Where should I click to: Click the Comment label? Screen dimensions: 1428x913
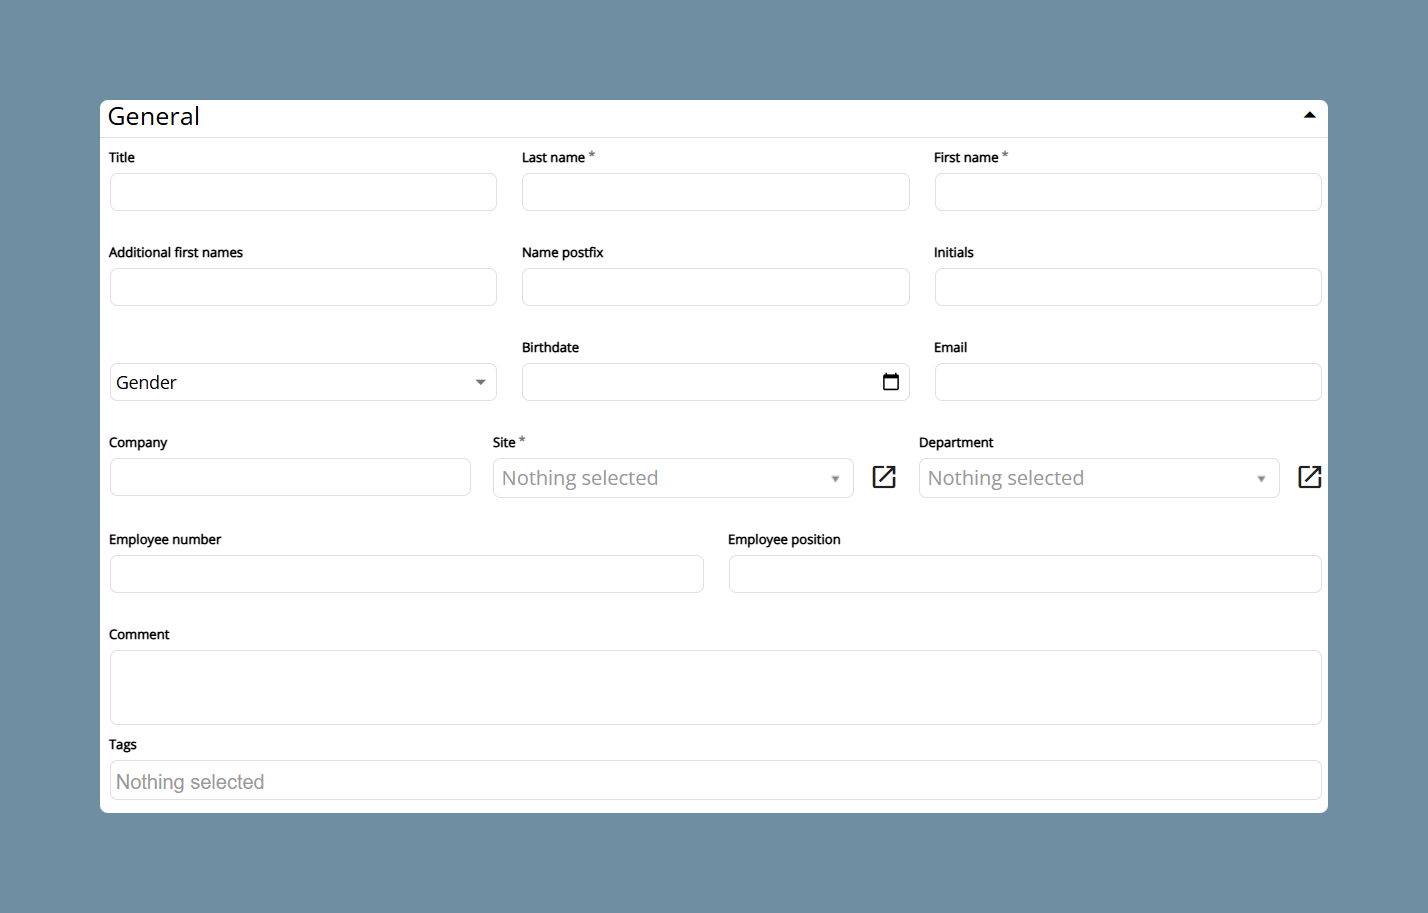[139, 634]
